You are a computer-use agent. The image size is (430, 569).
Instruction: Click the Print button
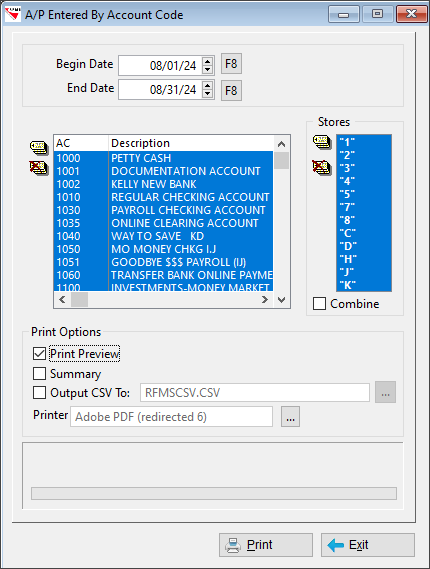click(266, 545)
